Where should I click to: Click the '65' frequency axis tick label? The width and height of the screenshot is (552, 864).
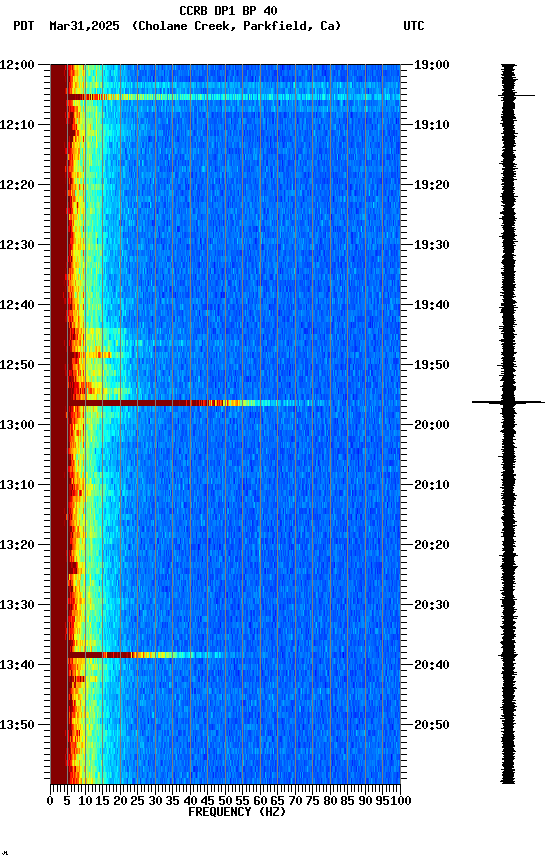[x=277, y=801]
